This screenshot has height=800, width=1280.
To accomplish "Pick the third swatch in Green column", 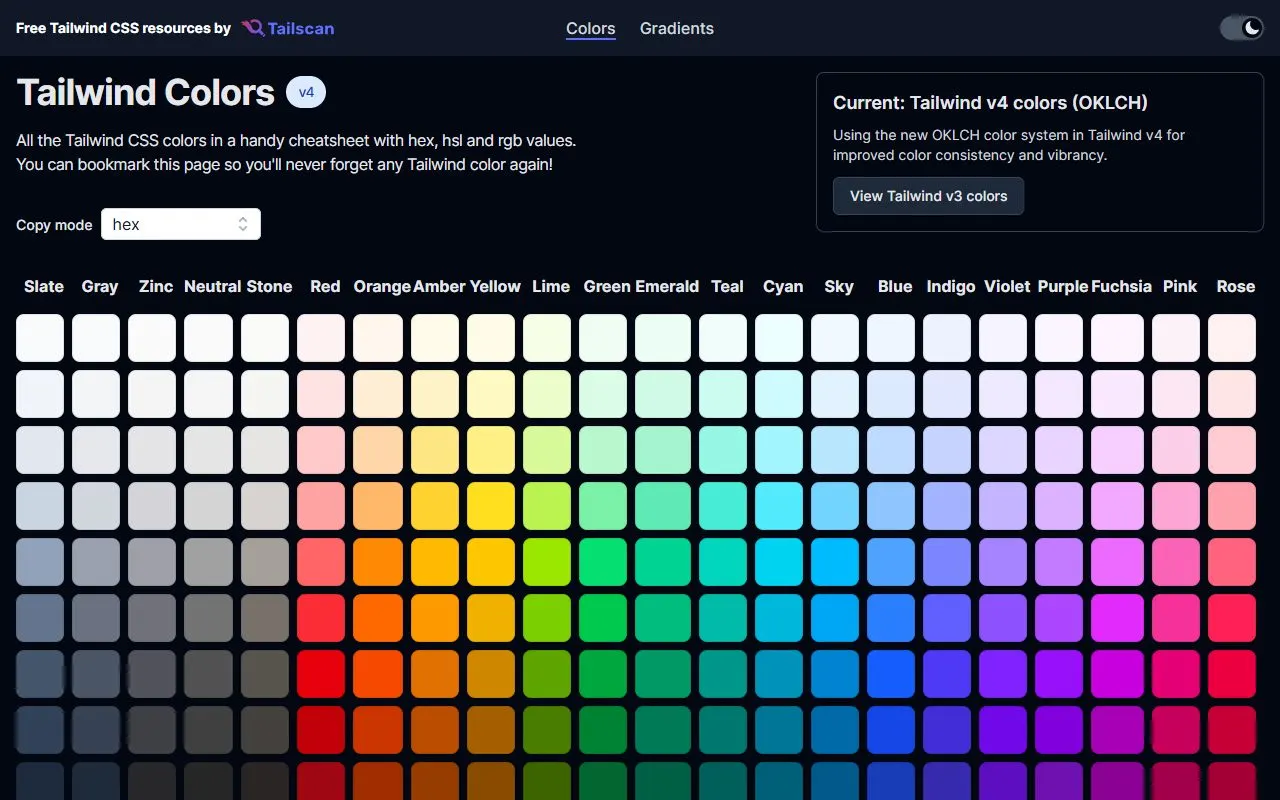I will pos(603,450).
